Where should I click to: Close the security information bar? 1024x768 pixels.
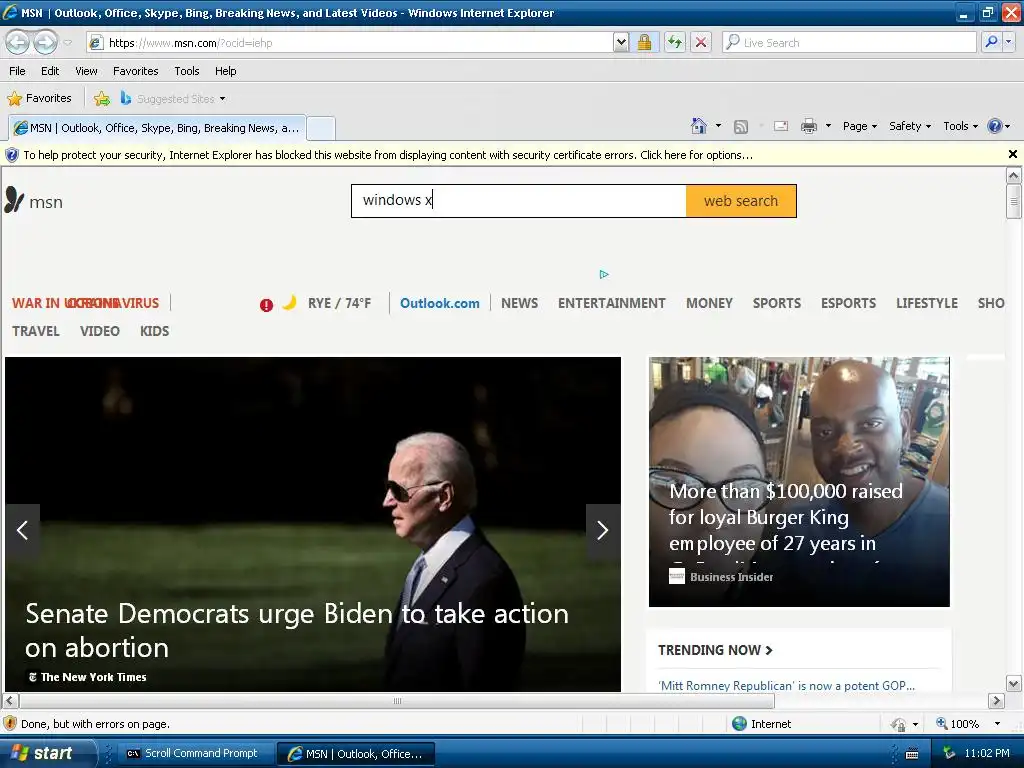[1013, 154]
